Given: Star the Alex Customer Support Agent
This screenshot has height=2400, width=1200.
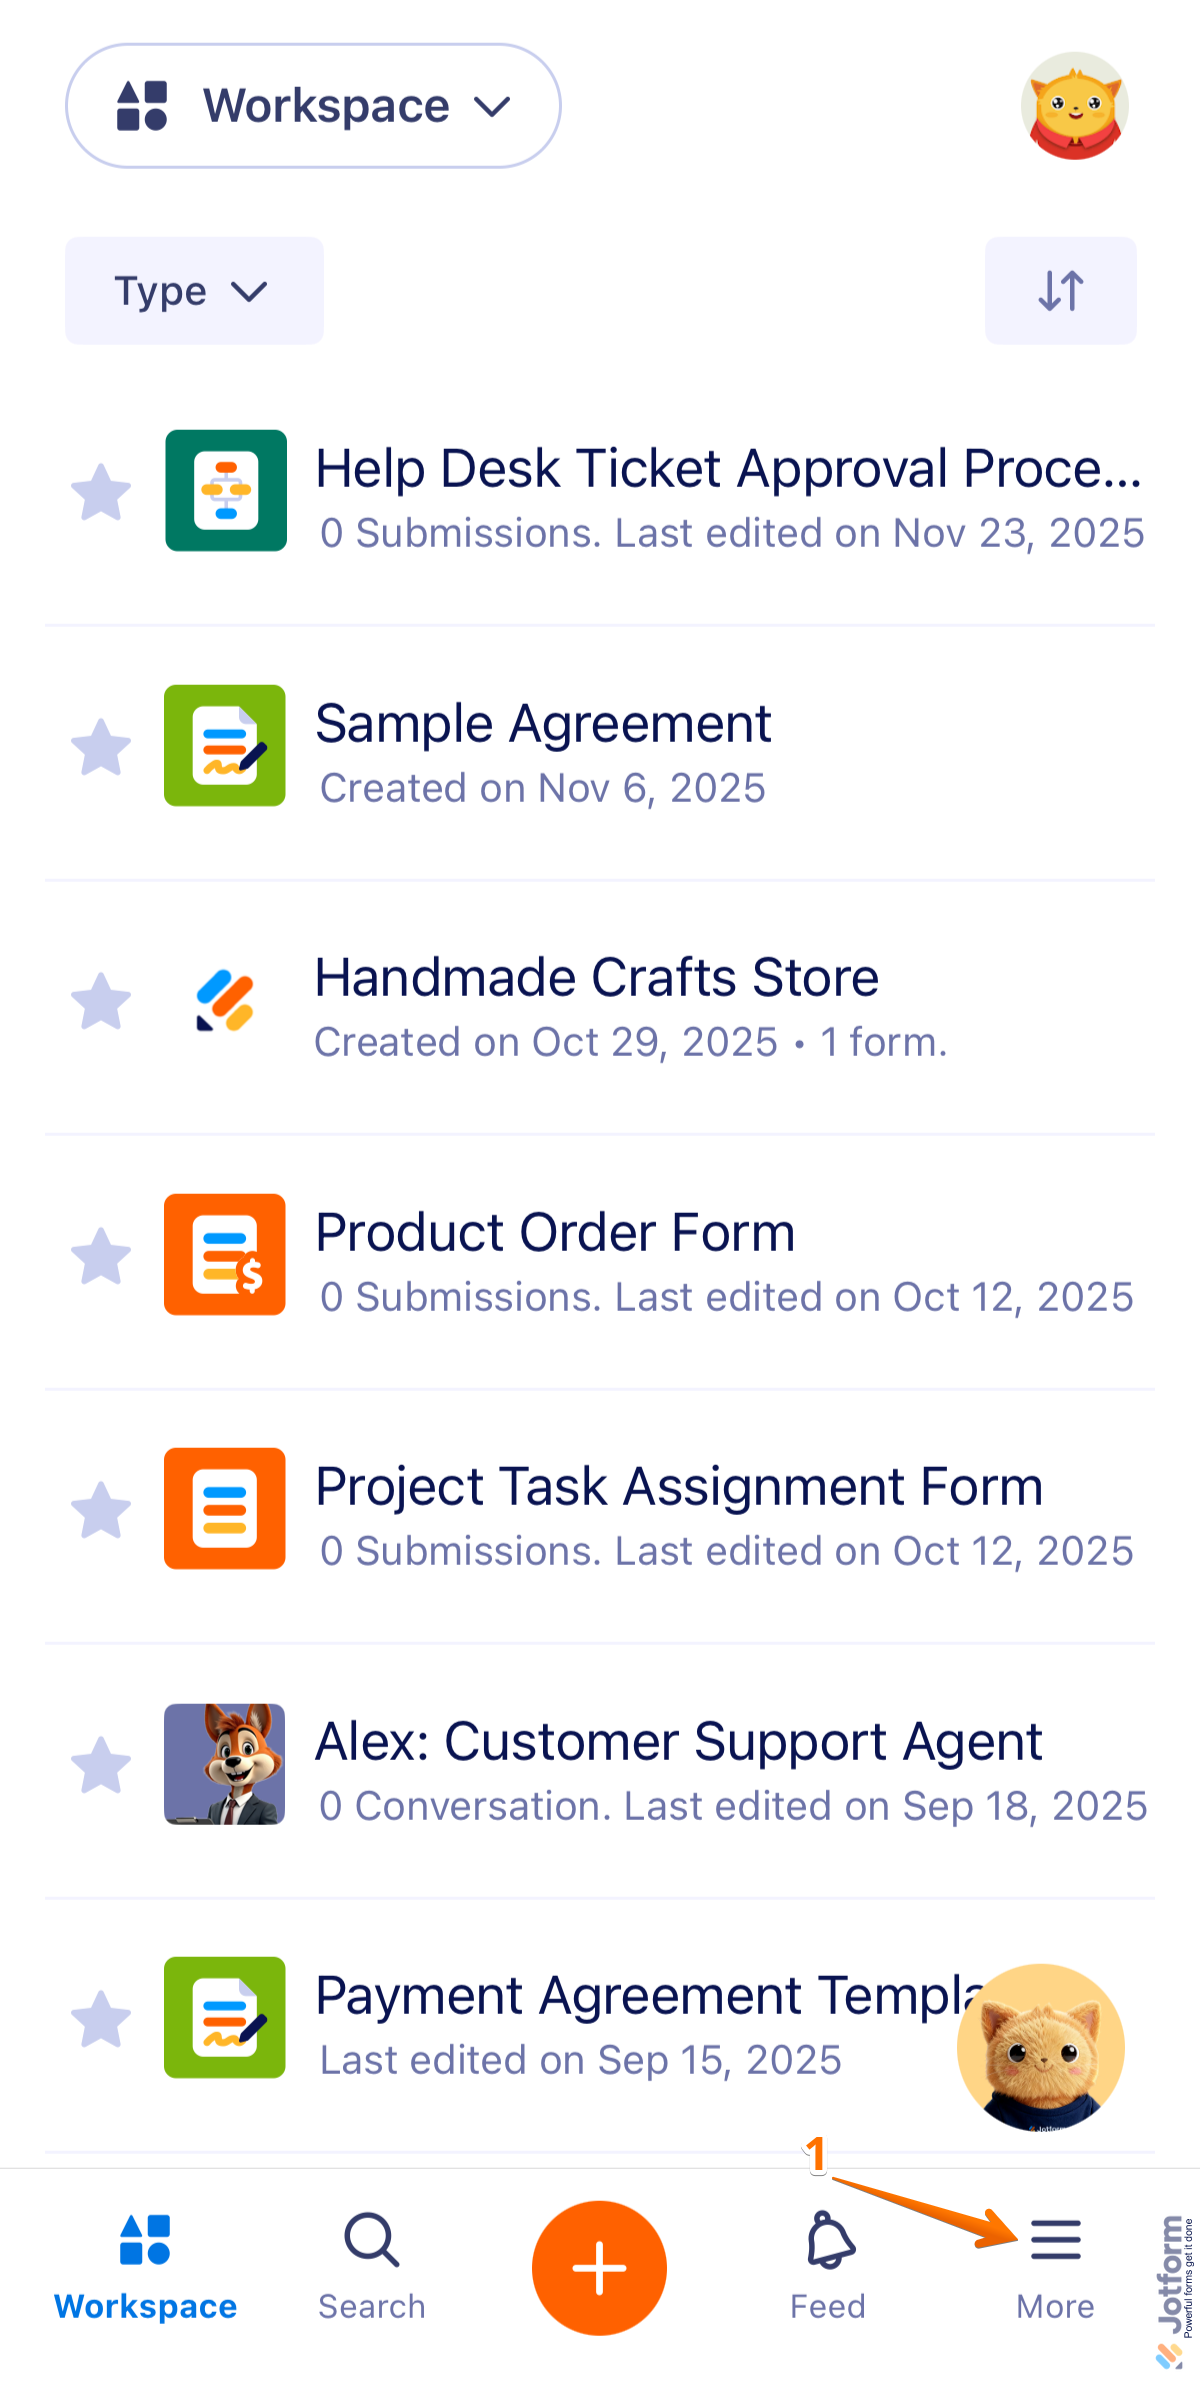Looking at the screenshot, I should (101, 1764).
